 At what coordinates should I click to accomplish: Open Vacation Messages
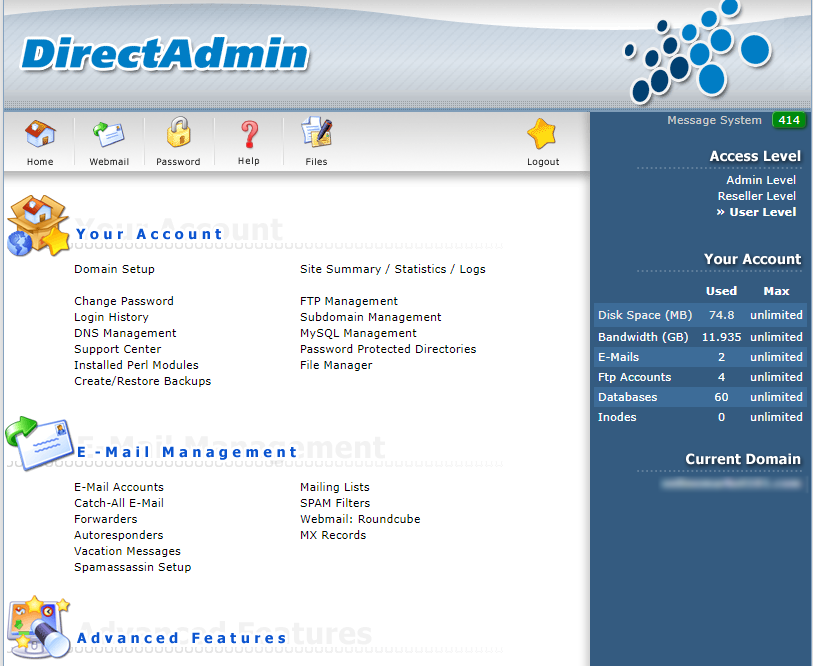click(128, 552)
